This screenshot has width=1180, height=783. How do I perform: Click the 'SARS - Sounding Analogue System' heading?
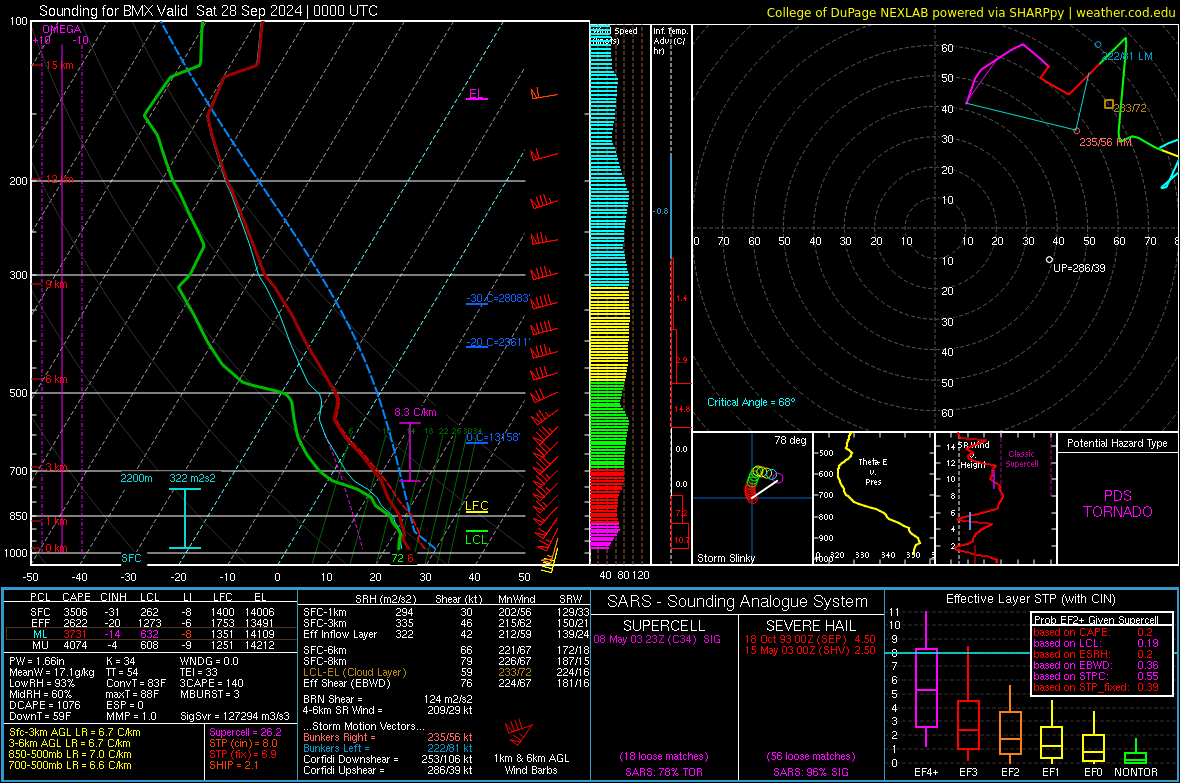738,602
